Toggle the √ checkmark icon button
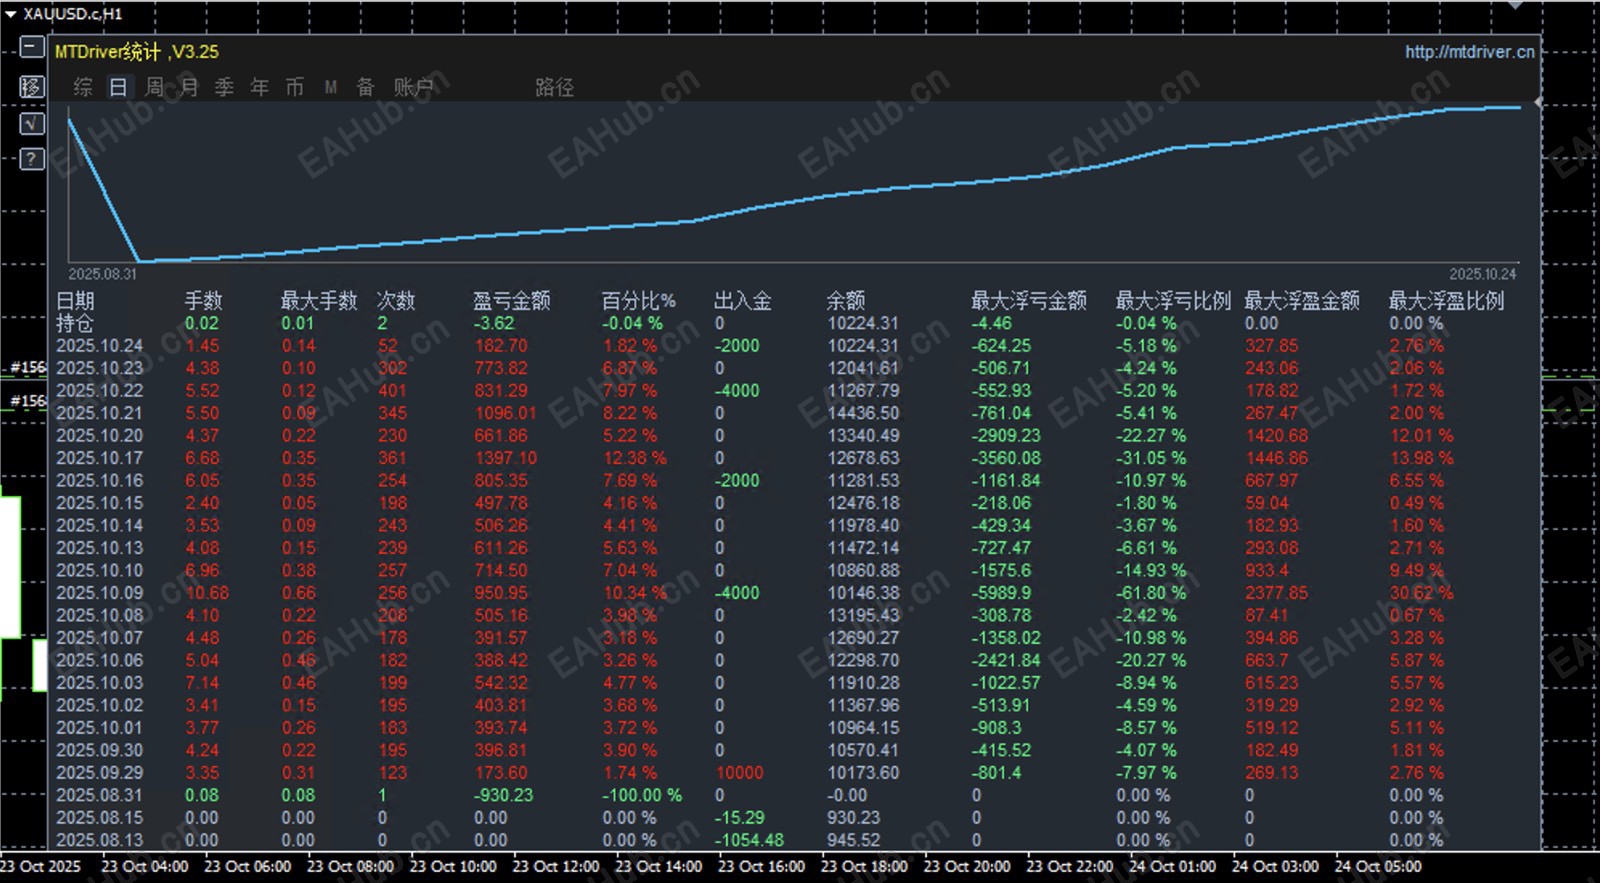This screenshot has height=883, width=1600. coord(32,123)
